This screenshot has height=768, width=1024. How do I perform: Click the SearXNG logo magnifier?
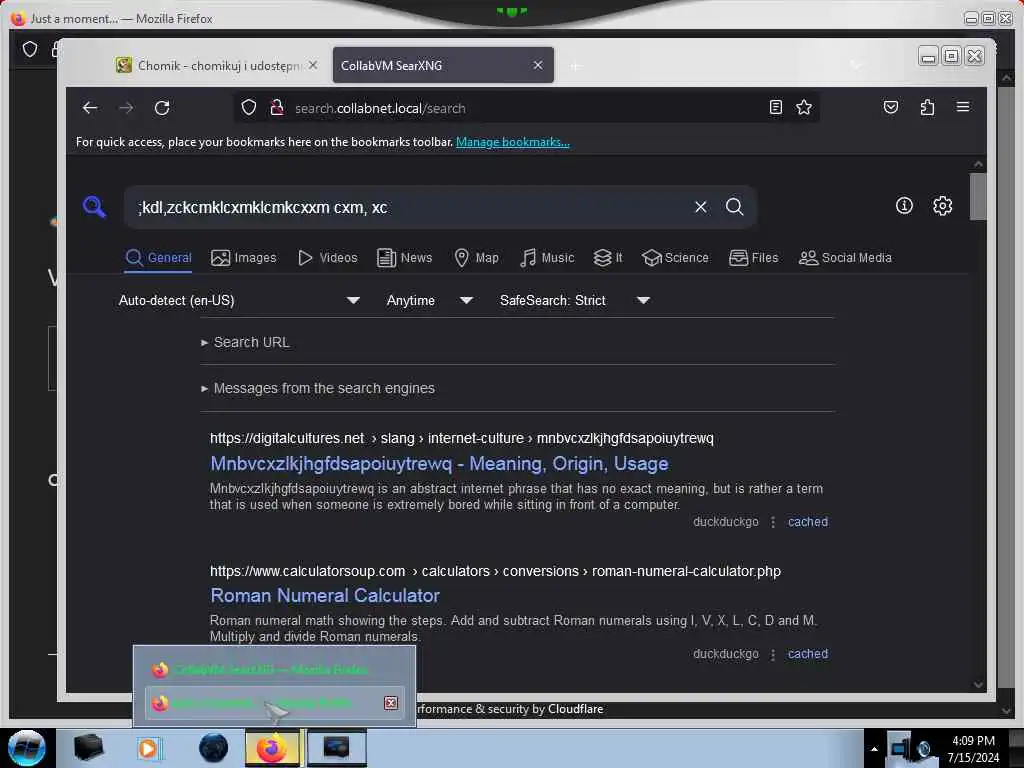tap(95, 206)
